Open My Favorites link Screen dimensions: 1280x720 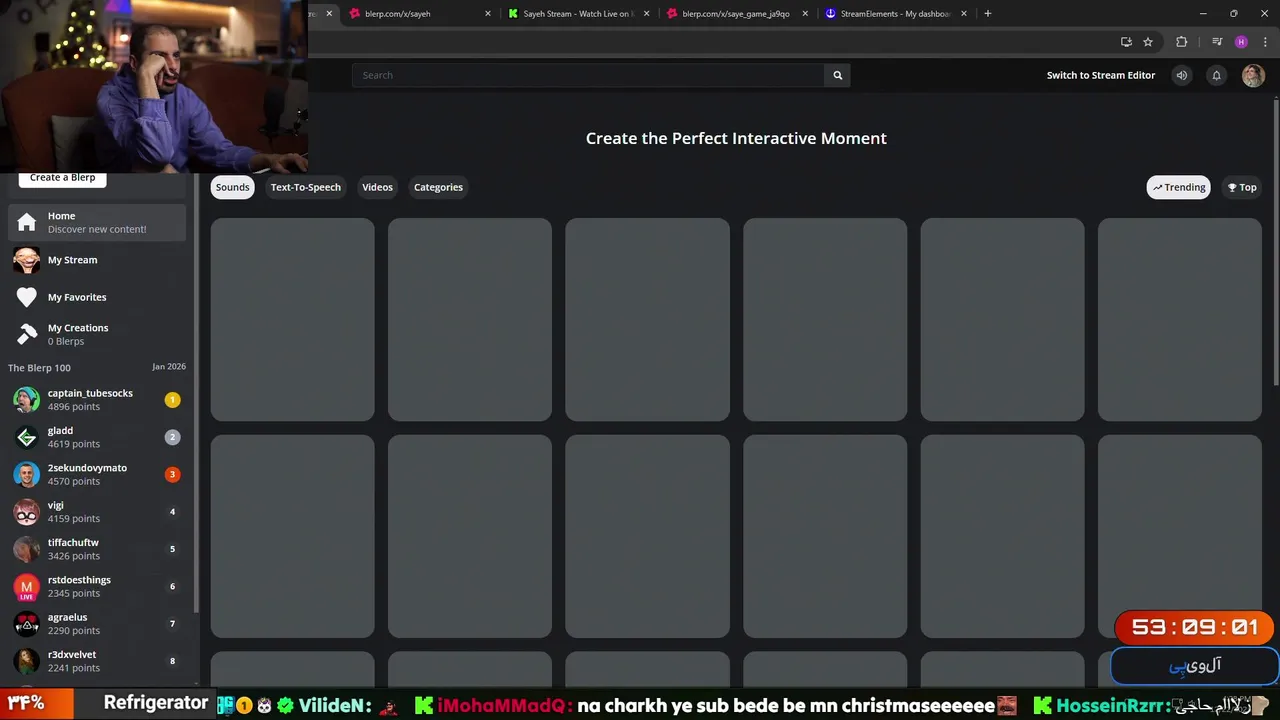[97, 297]
